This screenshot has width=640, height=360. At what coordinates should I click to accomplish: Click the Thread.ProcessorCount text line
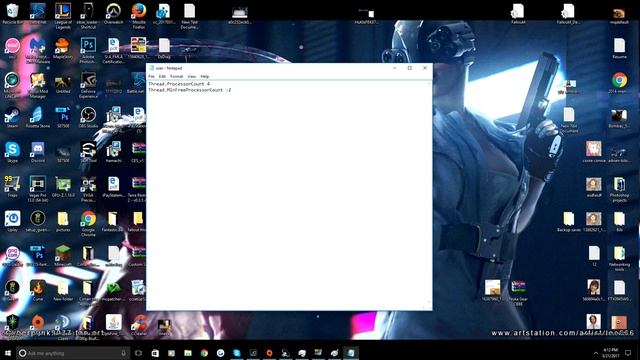(179, 84)
